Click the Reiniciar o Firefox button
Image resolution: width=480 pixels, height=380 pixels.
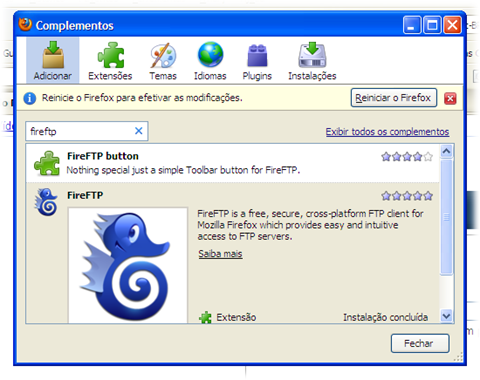click(x=394, y=98)
